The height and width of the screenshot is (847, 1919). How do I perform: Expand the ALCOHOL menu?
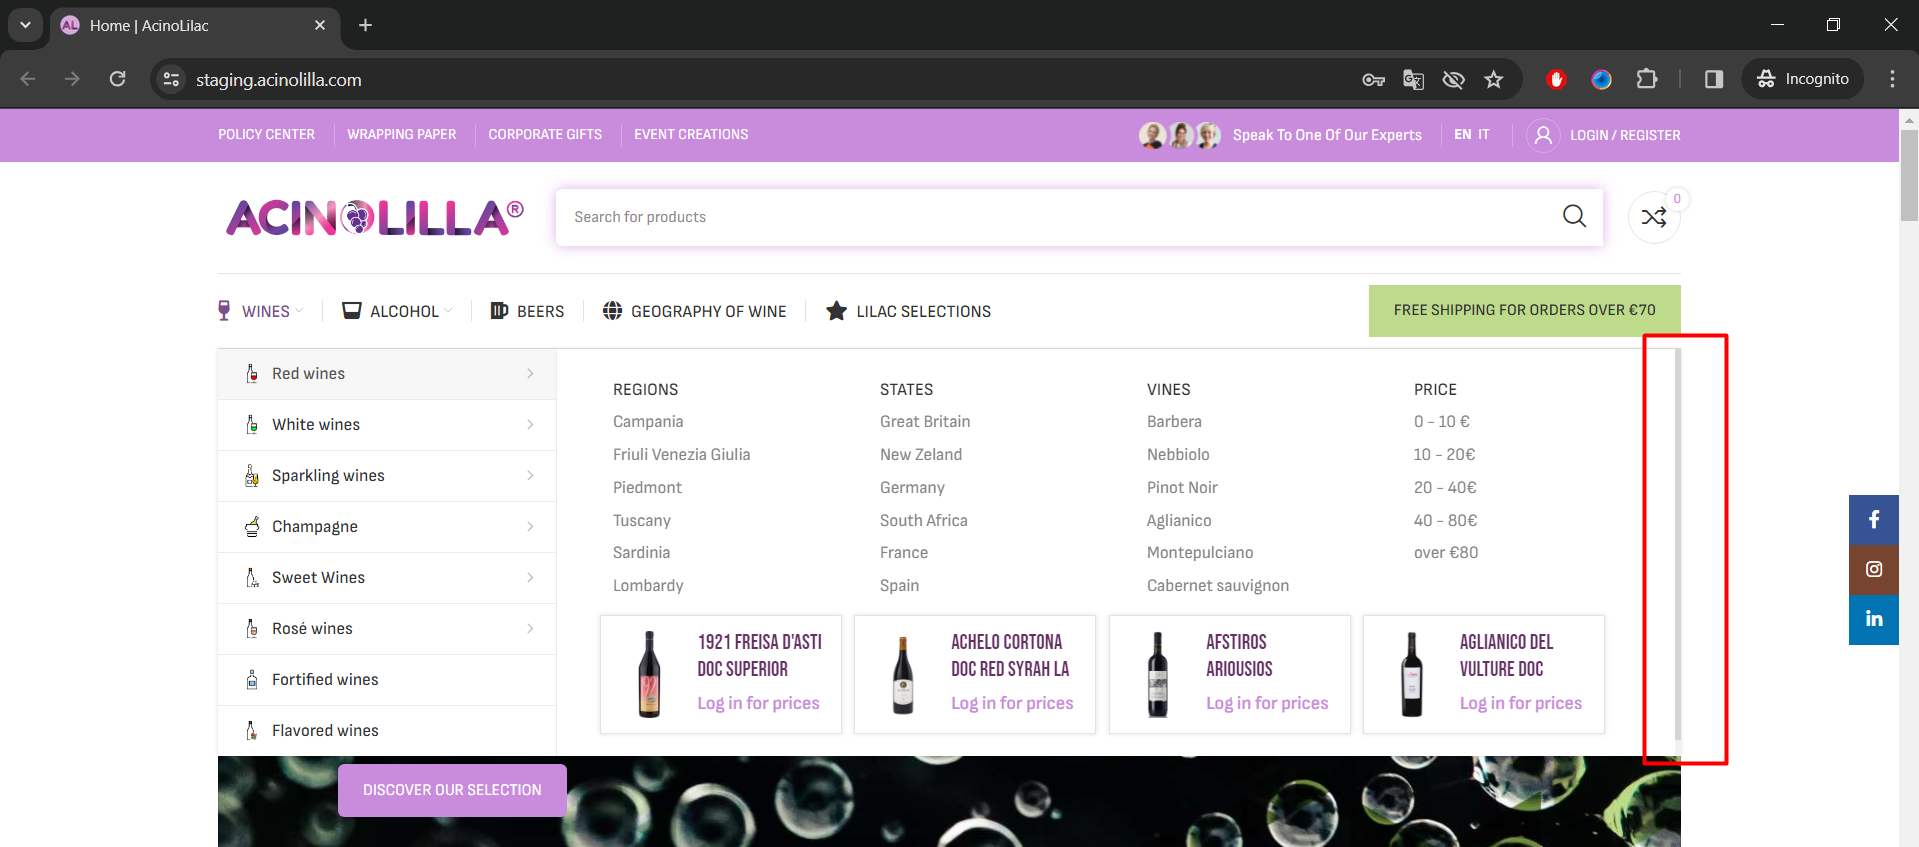click(x=397, y=311)
